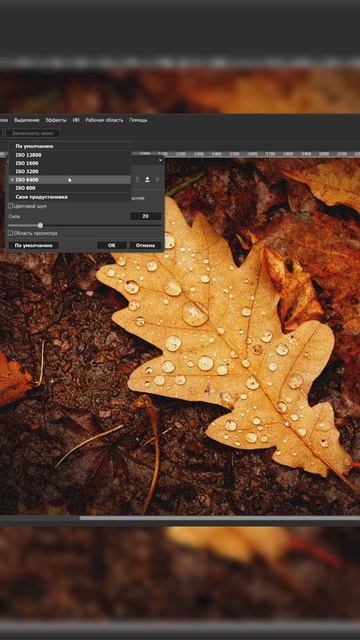Image resolution: width=360 pixels, height=640 pixels.
Task: Enable the Область просмотра checkbox
Action: [11, 233]
